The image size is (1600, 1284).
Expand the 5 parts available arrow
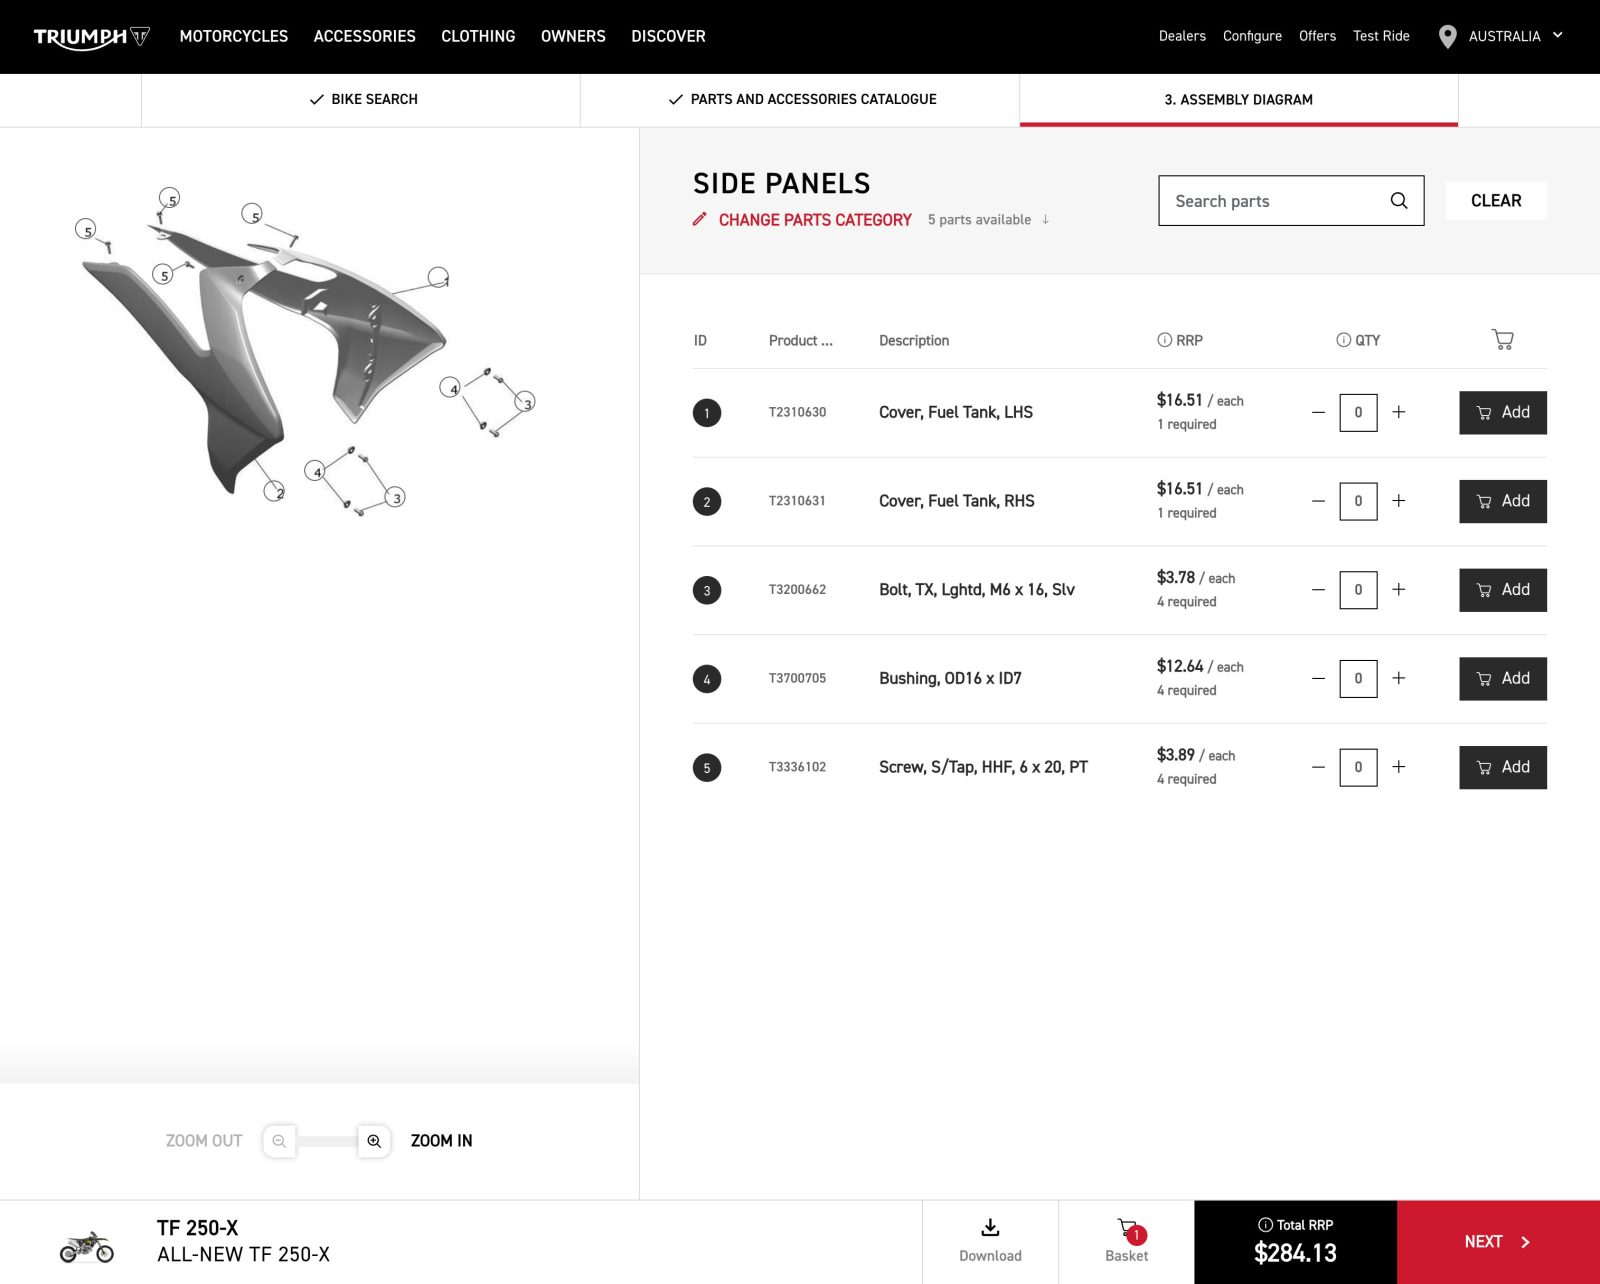1045,219
